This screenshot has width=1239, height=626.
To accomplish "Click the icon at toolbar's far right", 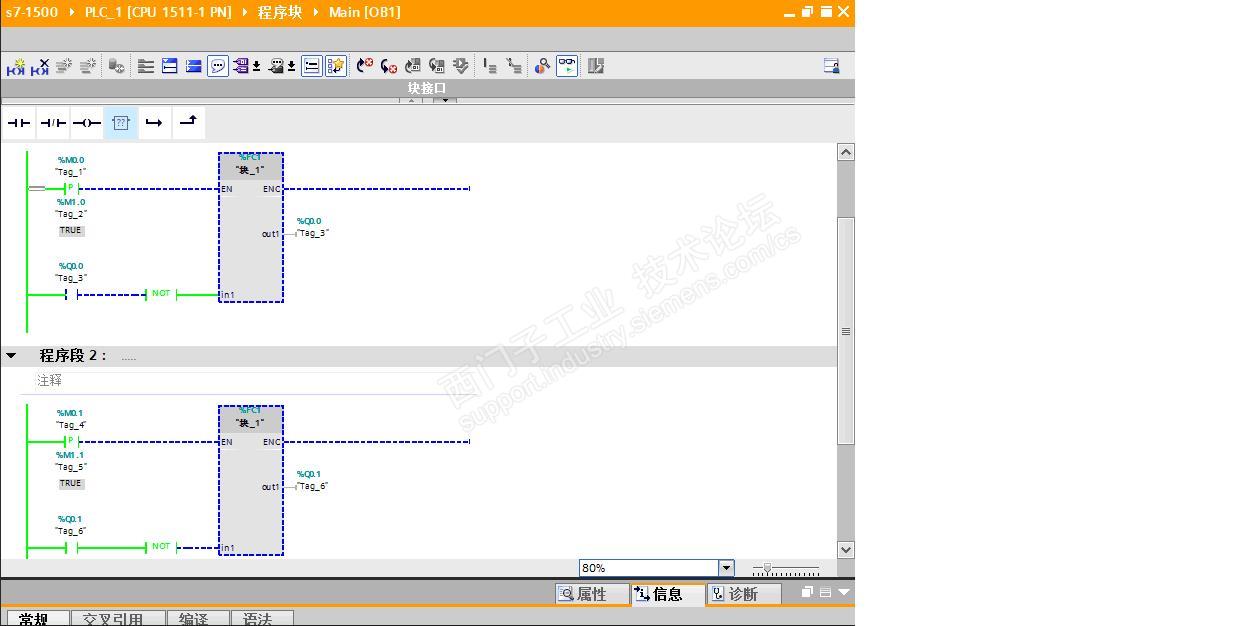I will click(831, 66).
